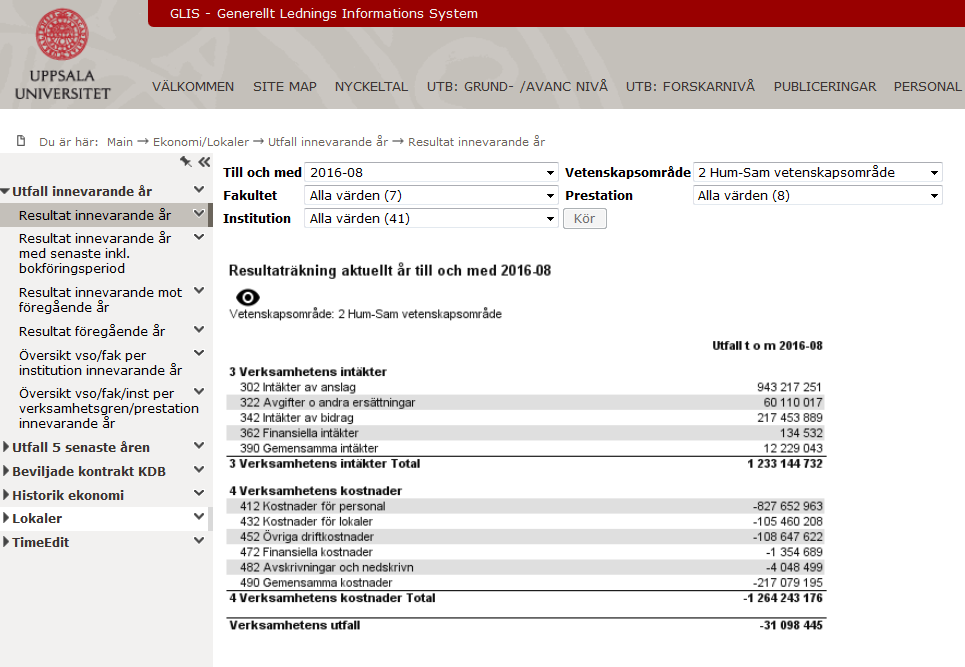The width and height of the screenshot is (965, 667).
Task: Click chevron beside Beviljade kontrakt KDB
Action: click(x=199, y=469)
